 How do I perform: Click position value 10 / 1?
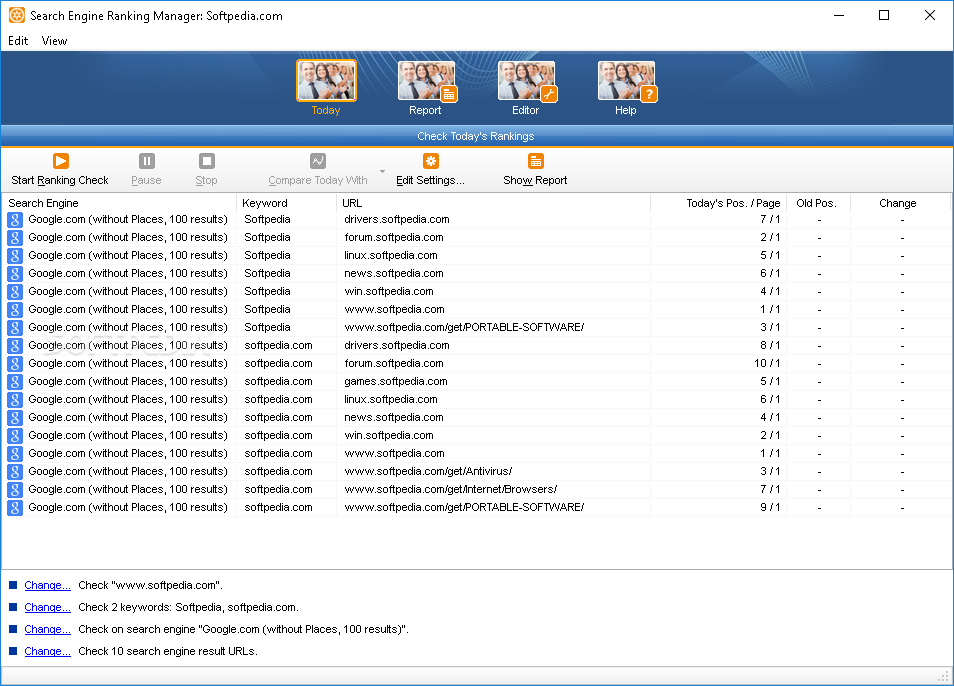[767, 364]
